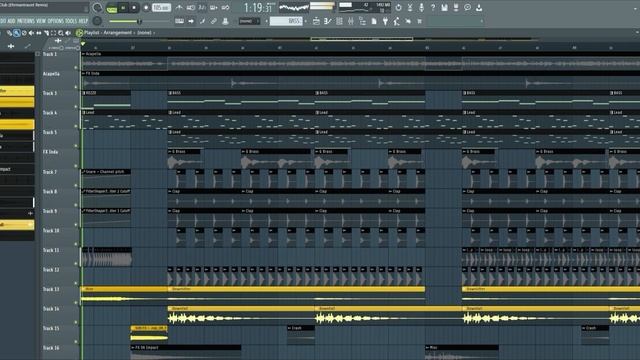
Task: Arm recording with the Record button
Action: [x=146, y=8]
